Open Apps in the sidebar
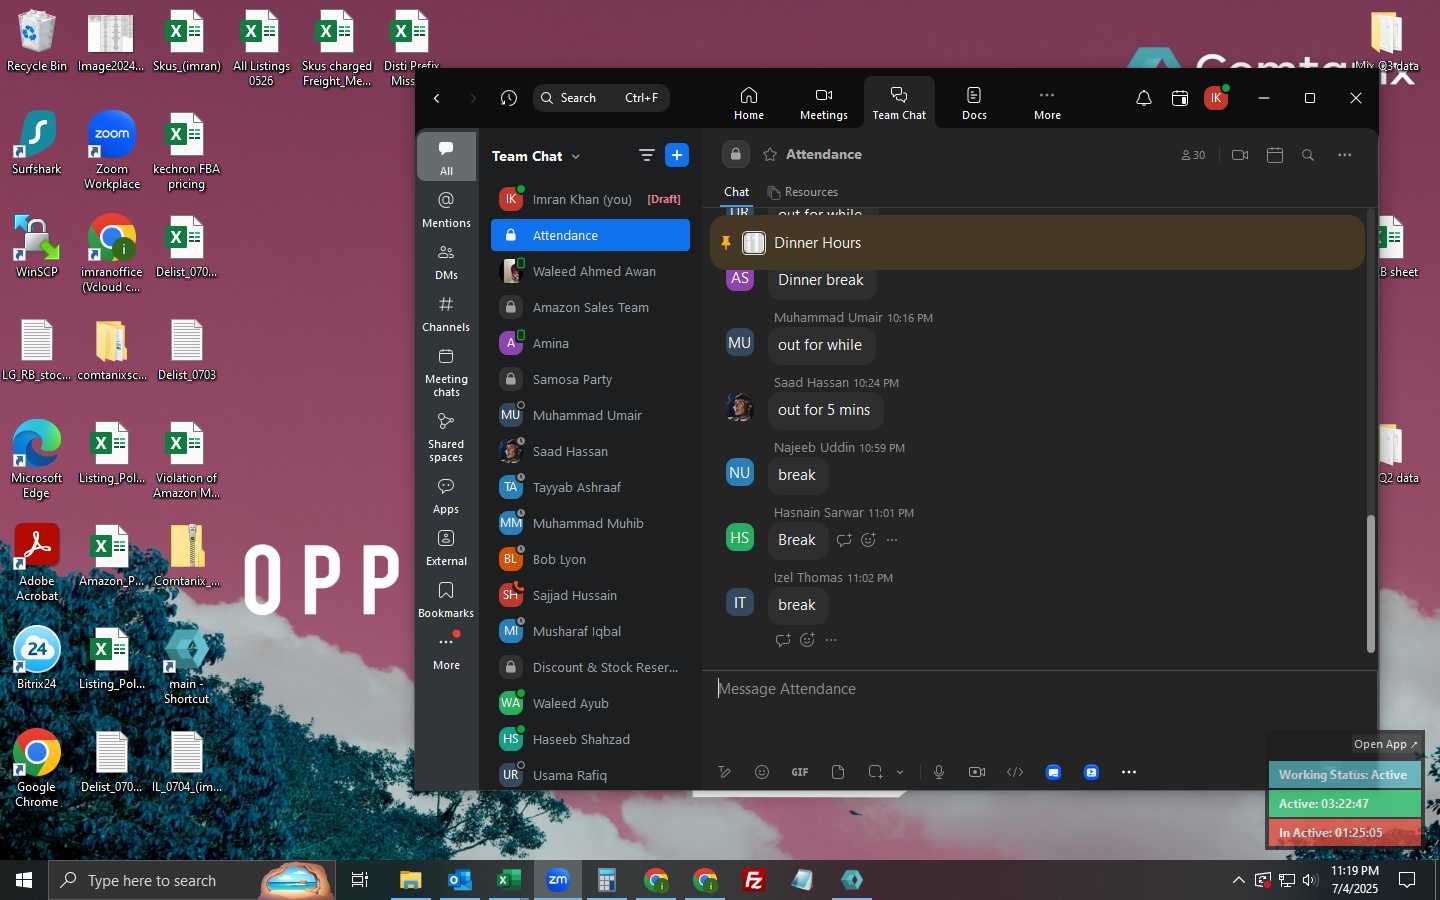The width and height of the screenshot is (1440, 900). [446, 495]
